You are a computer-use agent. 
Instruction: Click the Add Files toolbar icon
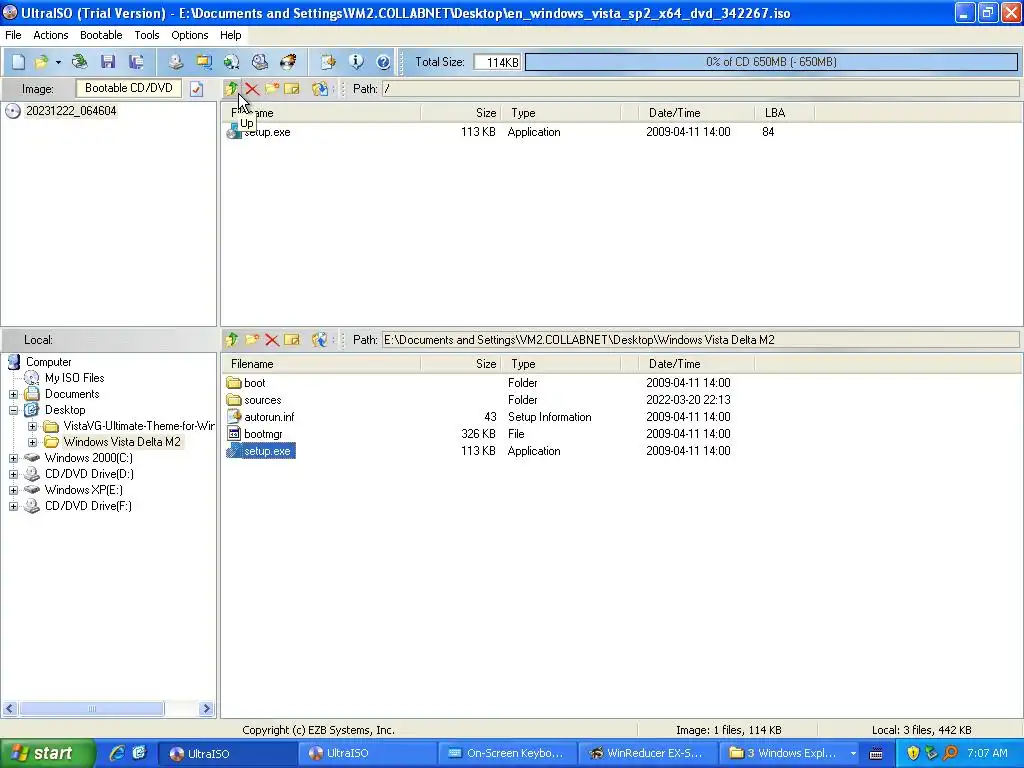pos(328,62)
